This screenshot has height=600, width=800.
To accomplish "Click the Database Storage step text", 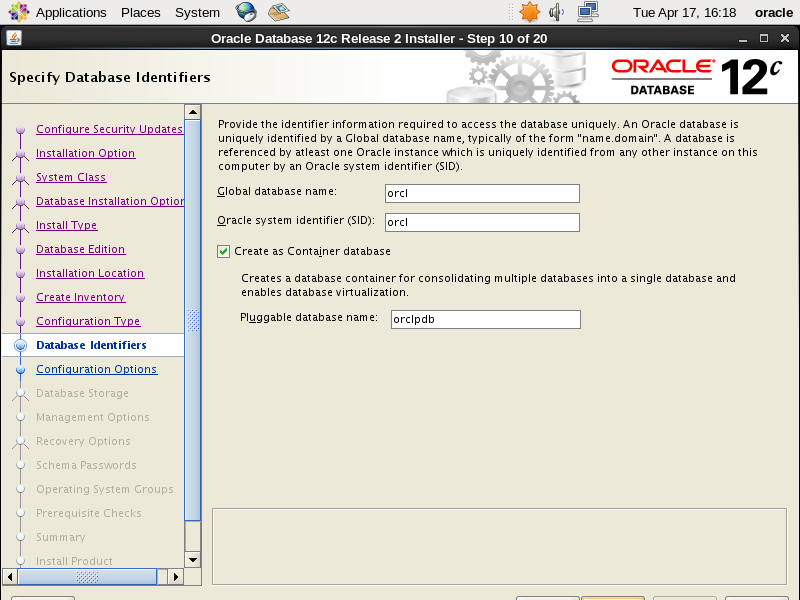I will click(83, 393).
